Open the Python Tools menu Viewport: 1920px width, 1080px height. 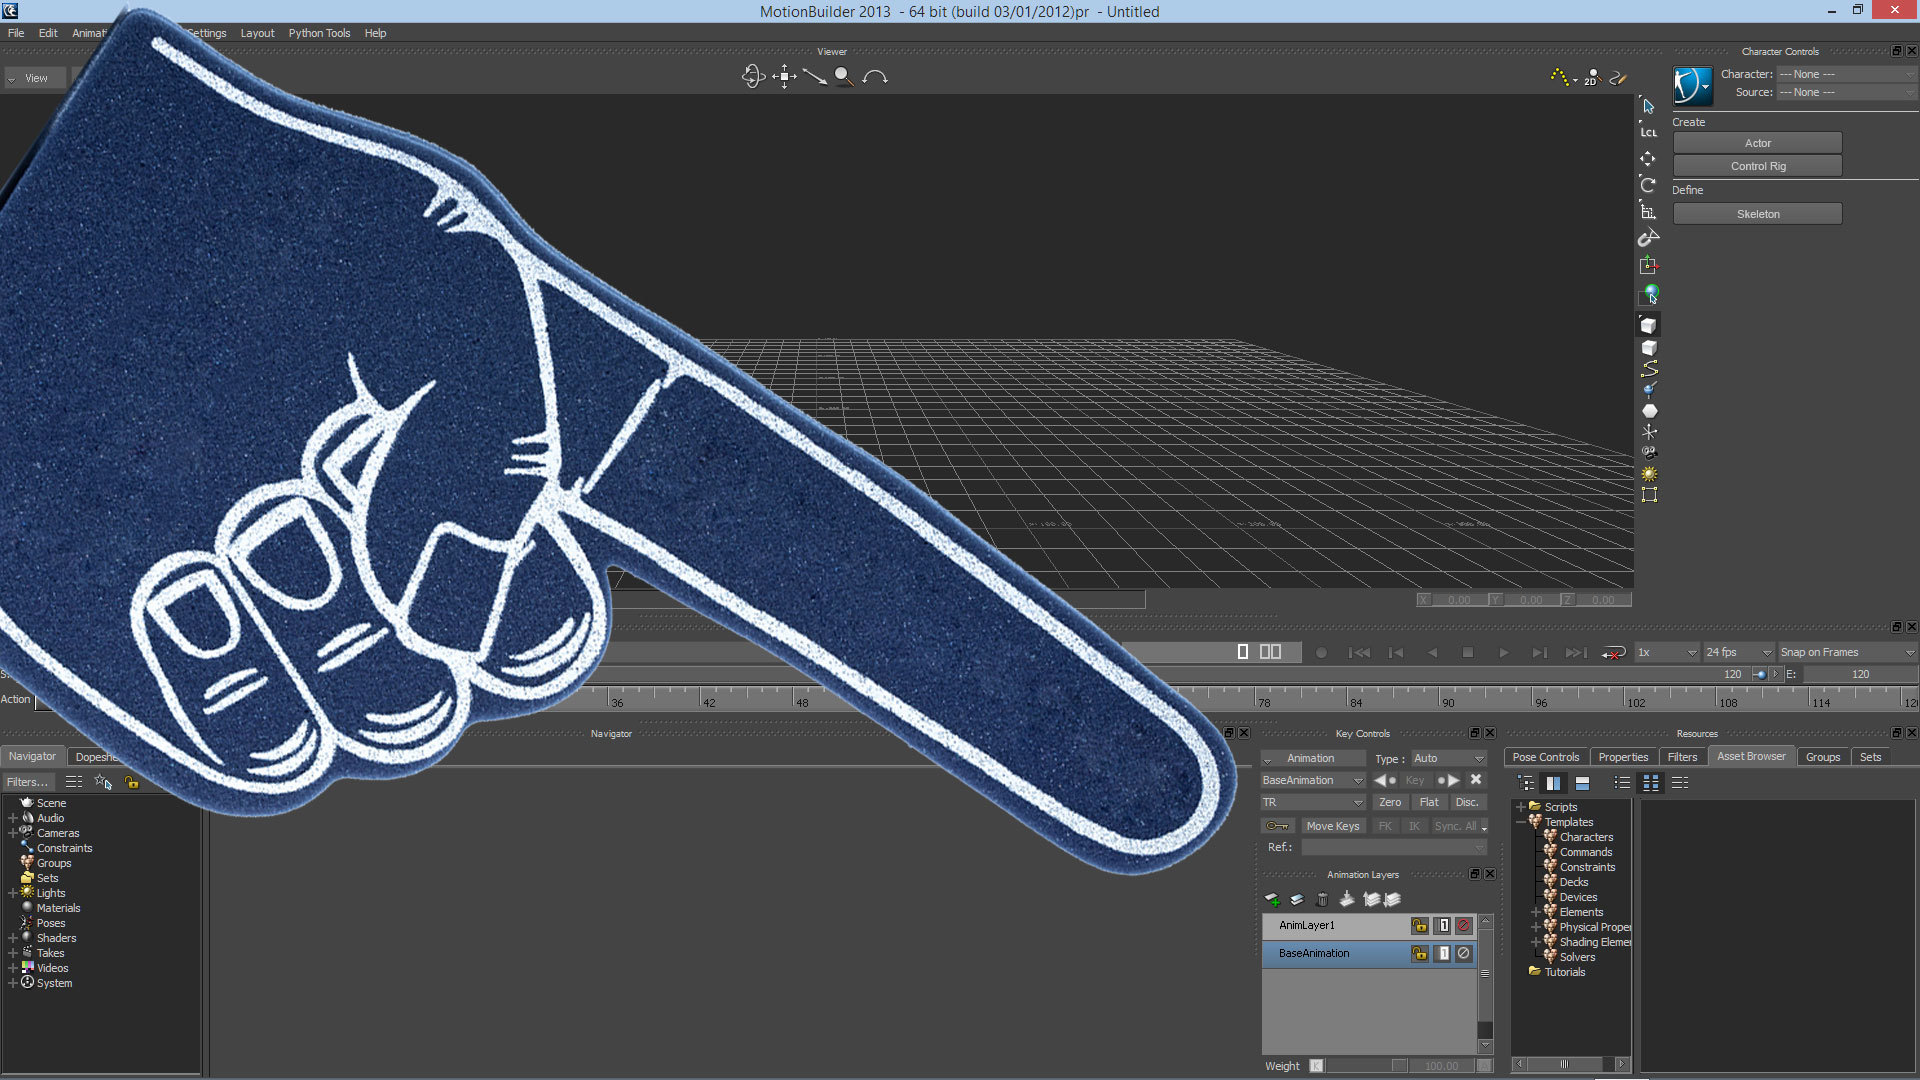(319, 33)
